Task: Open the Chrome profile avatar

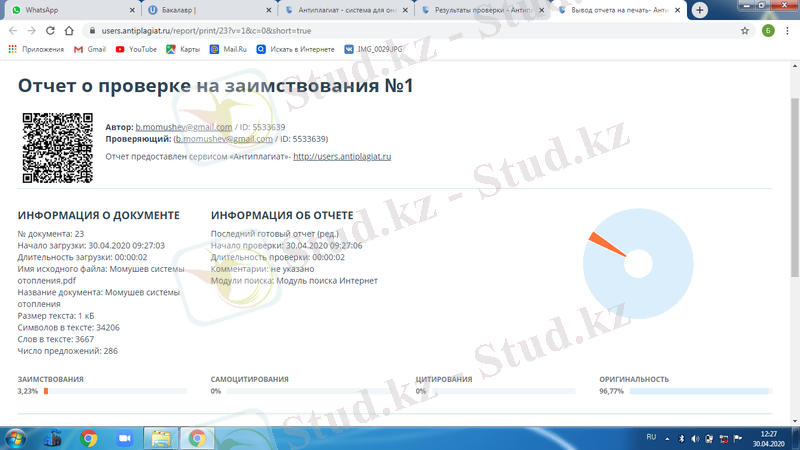Action: 768,31
